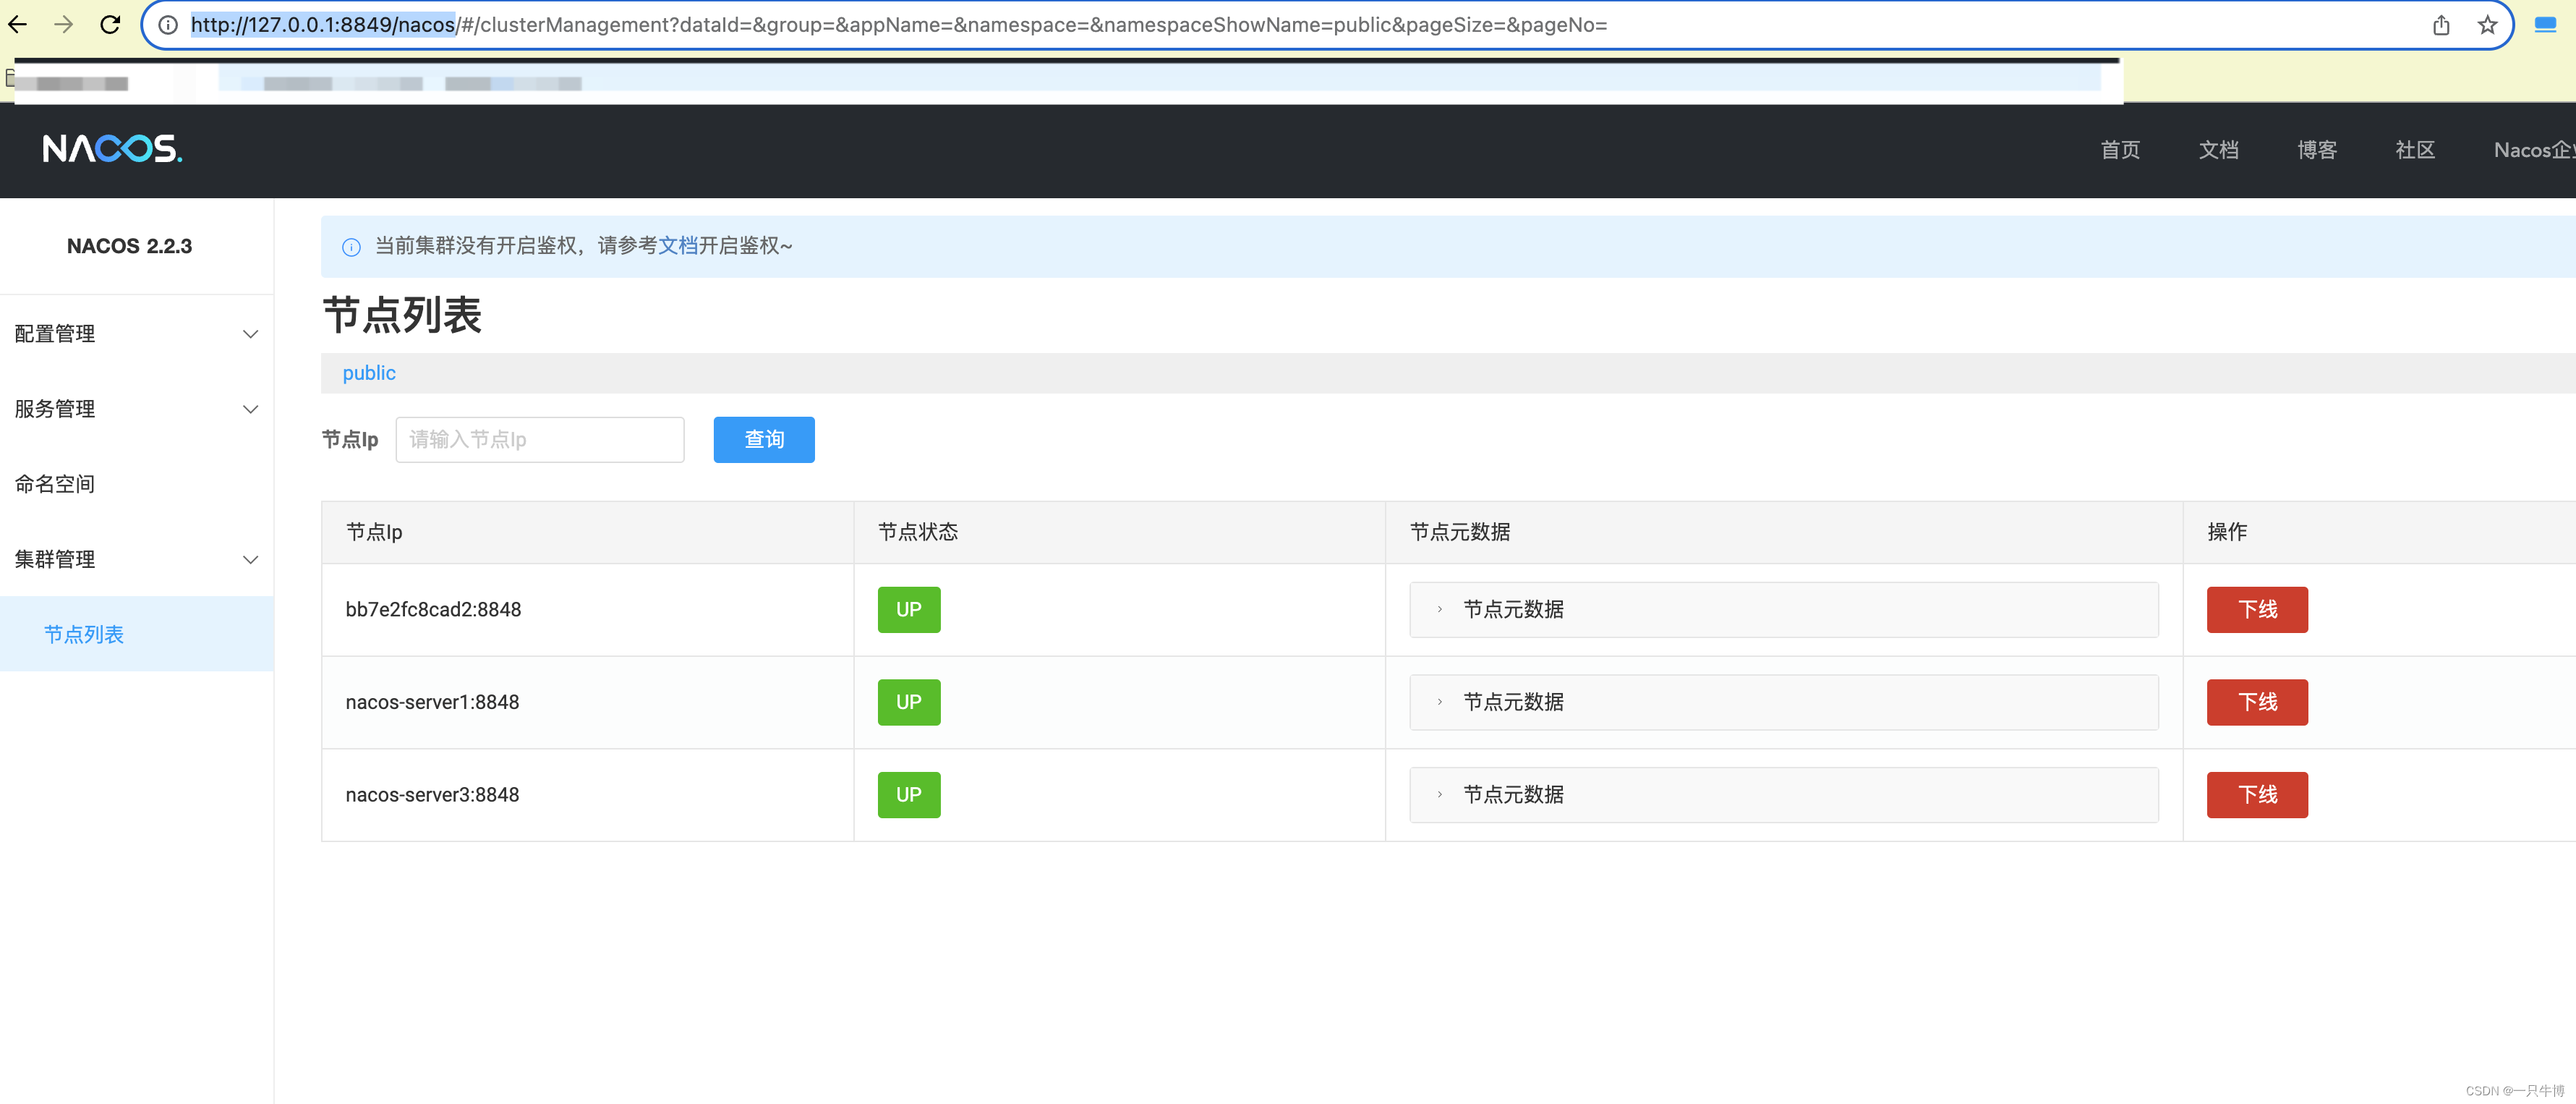Expand 节点元数据 for nacos-server1:8848

pyautogui.click(x=1783, y=702)
